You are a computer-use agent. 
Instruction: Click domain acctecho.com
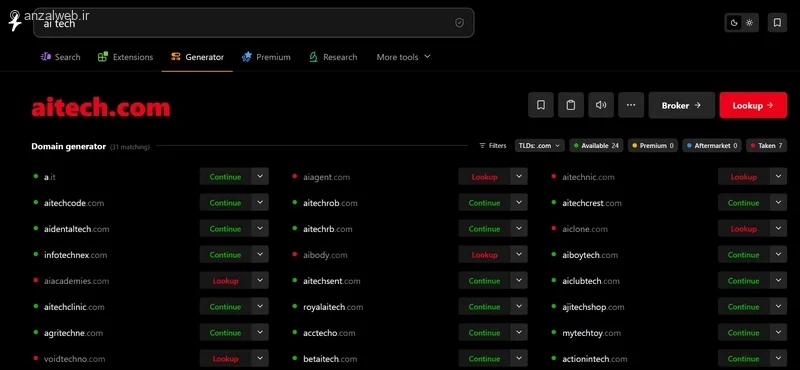tap(329, 333)
